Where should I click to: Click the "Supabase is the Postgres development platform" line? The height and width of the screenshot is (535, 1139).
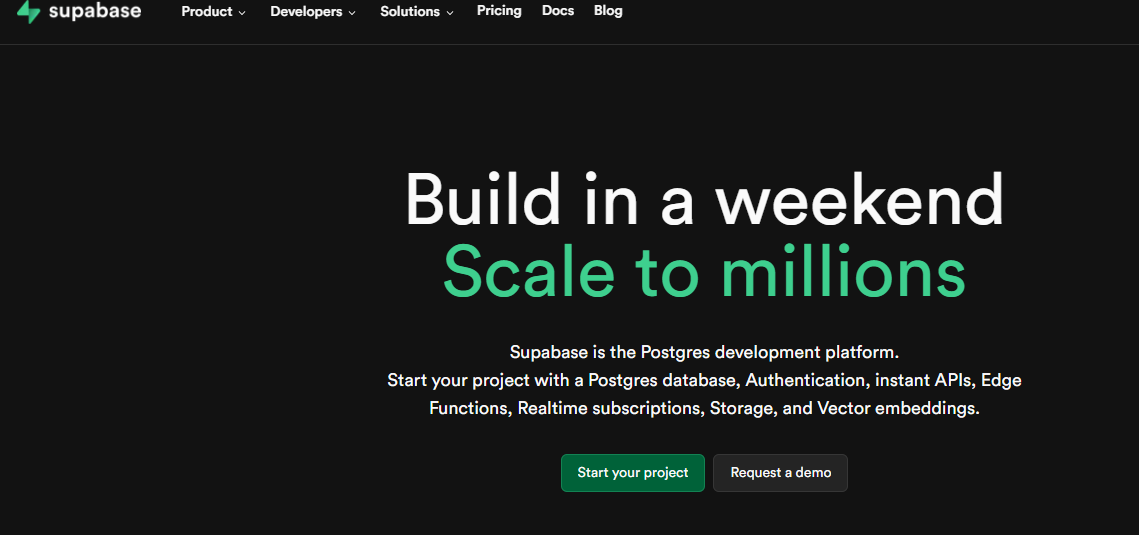click(x=704, y=352)
